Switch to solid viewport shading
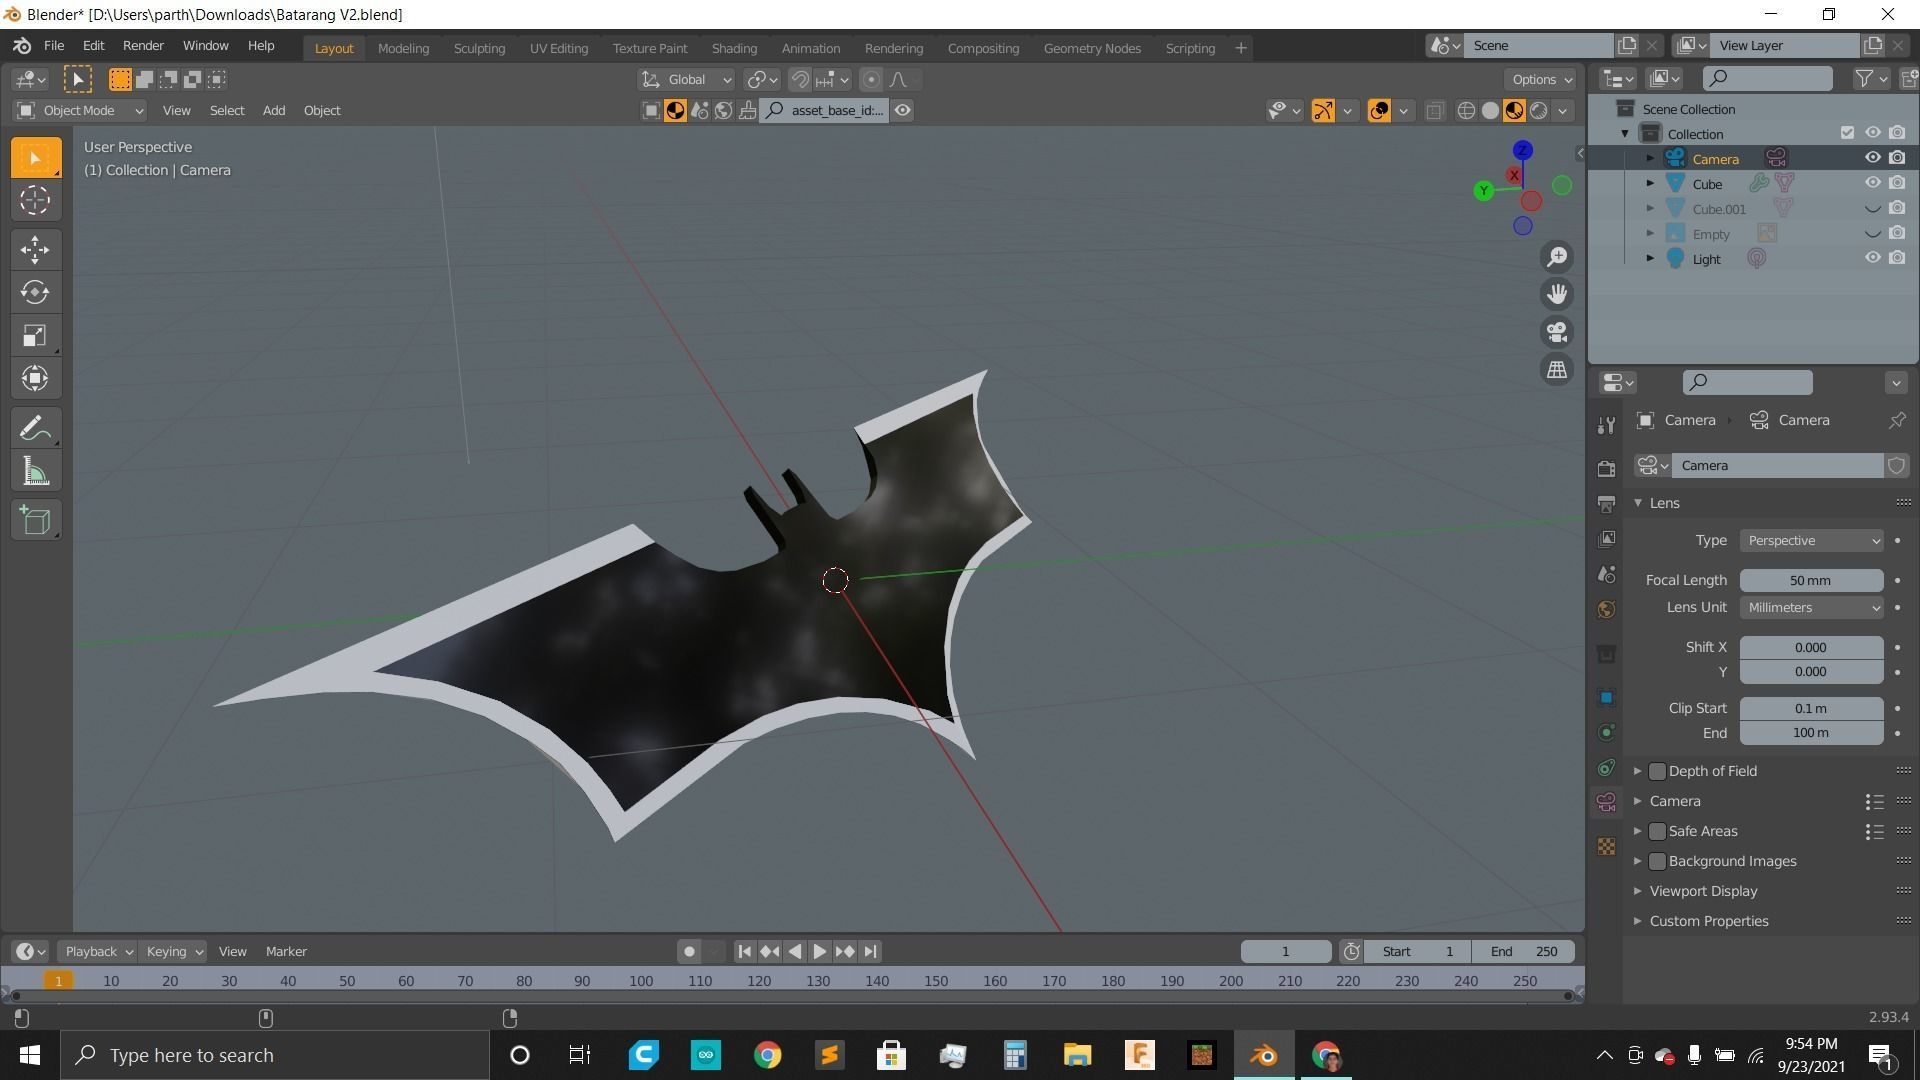1920x1080 pixels. click(x=1490, y=111)
